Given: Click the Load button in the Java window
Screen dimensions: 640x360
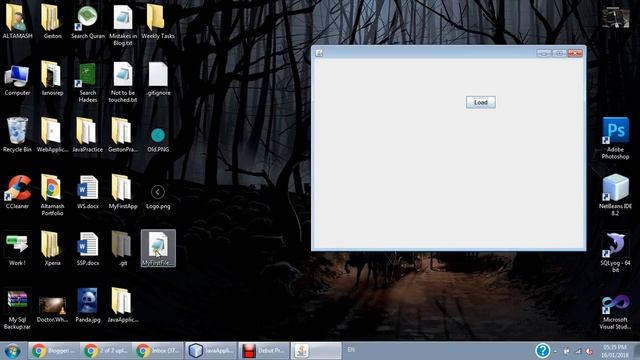Looking at the screenshot, I should [481, 102].
